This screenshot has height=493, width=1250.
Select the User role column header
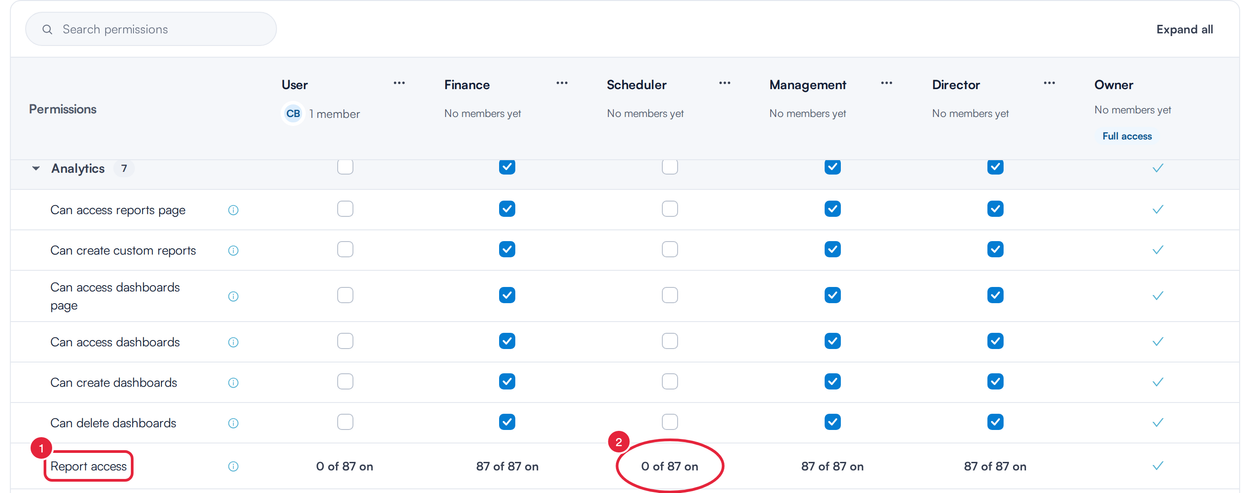point(295,85)
